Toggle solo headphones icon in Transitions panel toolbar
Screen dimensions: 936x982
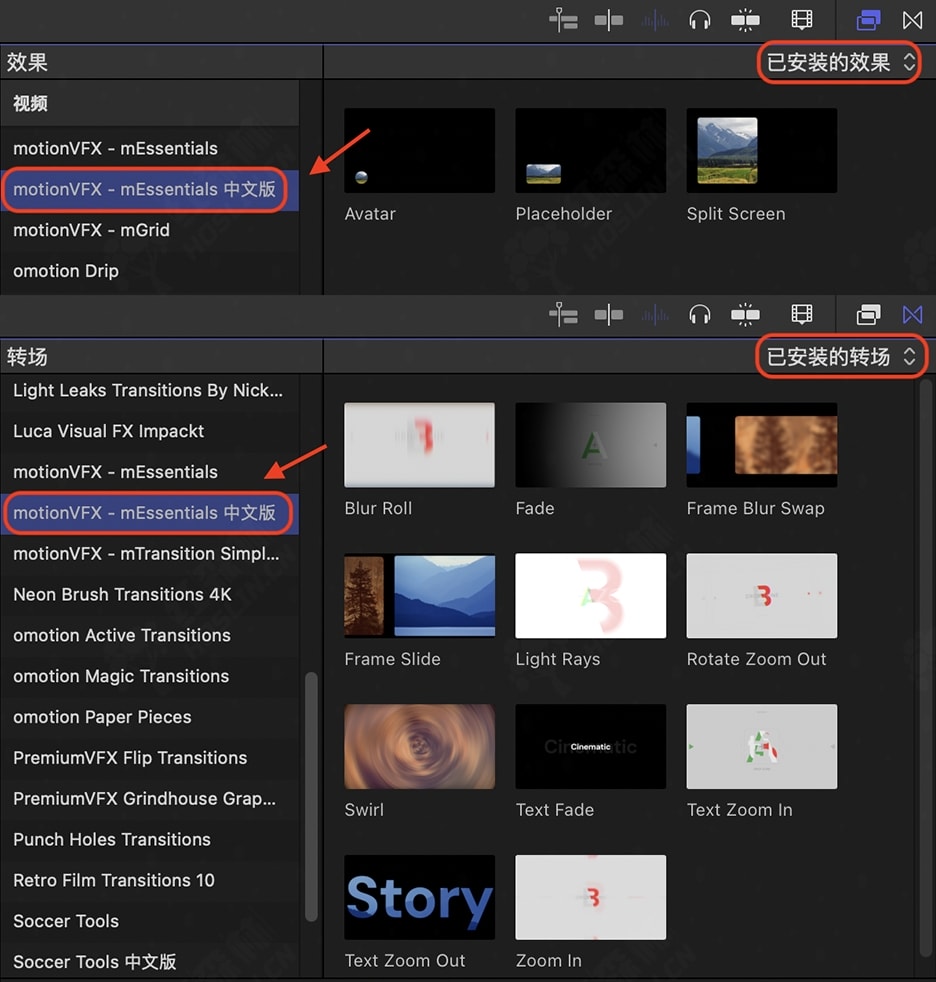tap(699, 315)
